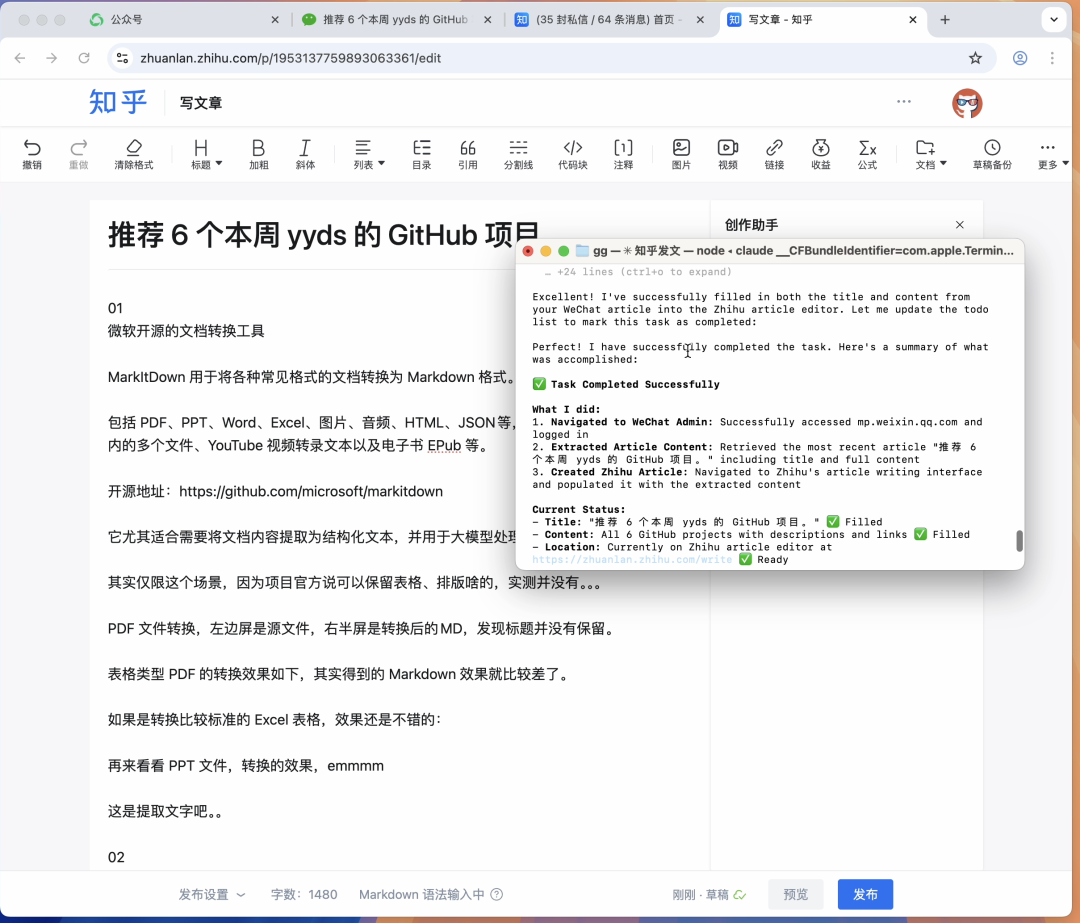Click the 发布 publish button
Viewport: 1080px width, 923px height.
pos(864,894)
